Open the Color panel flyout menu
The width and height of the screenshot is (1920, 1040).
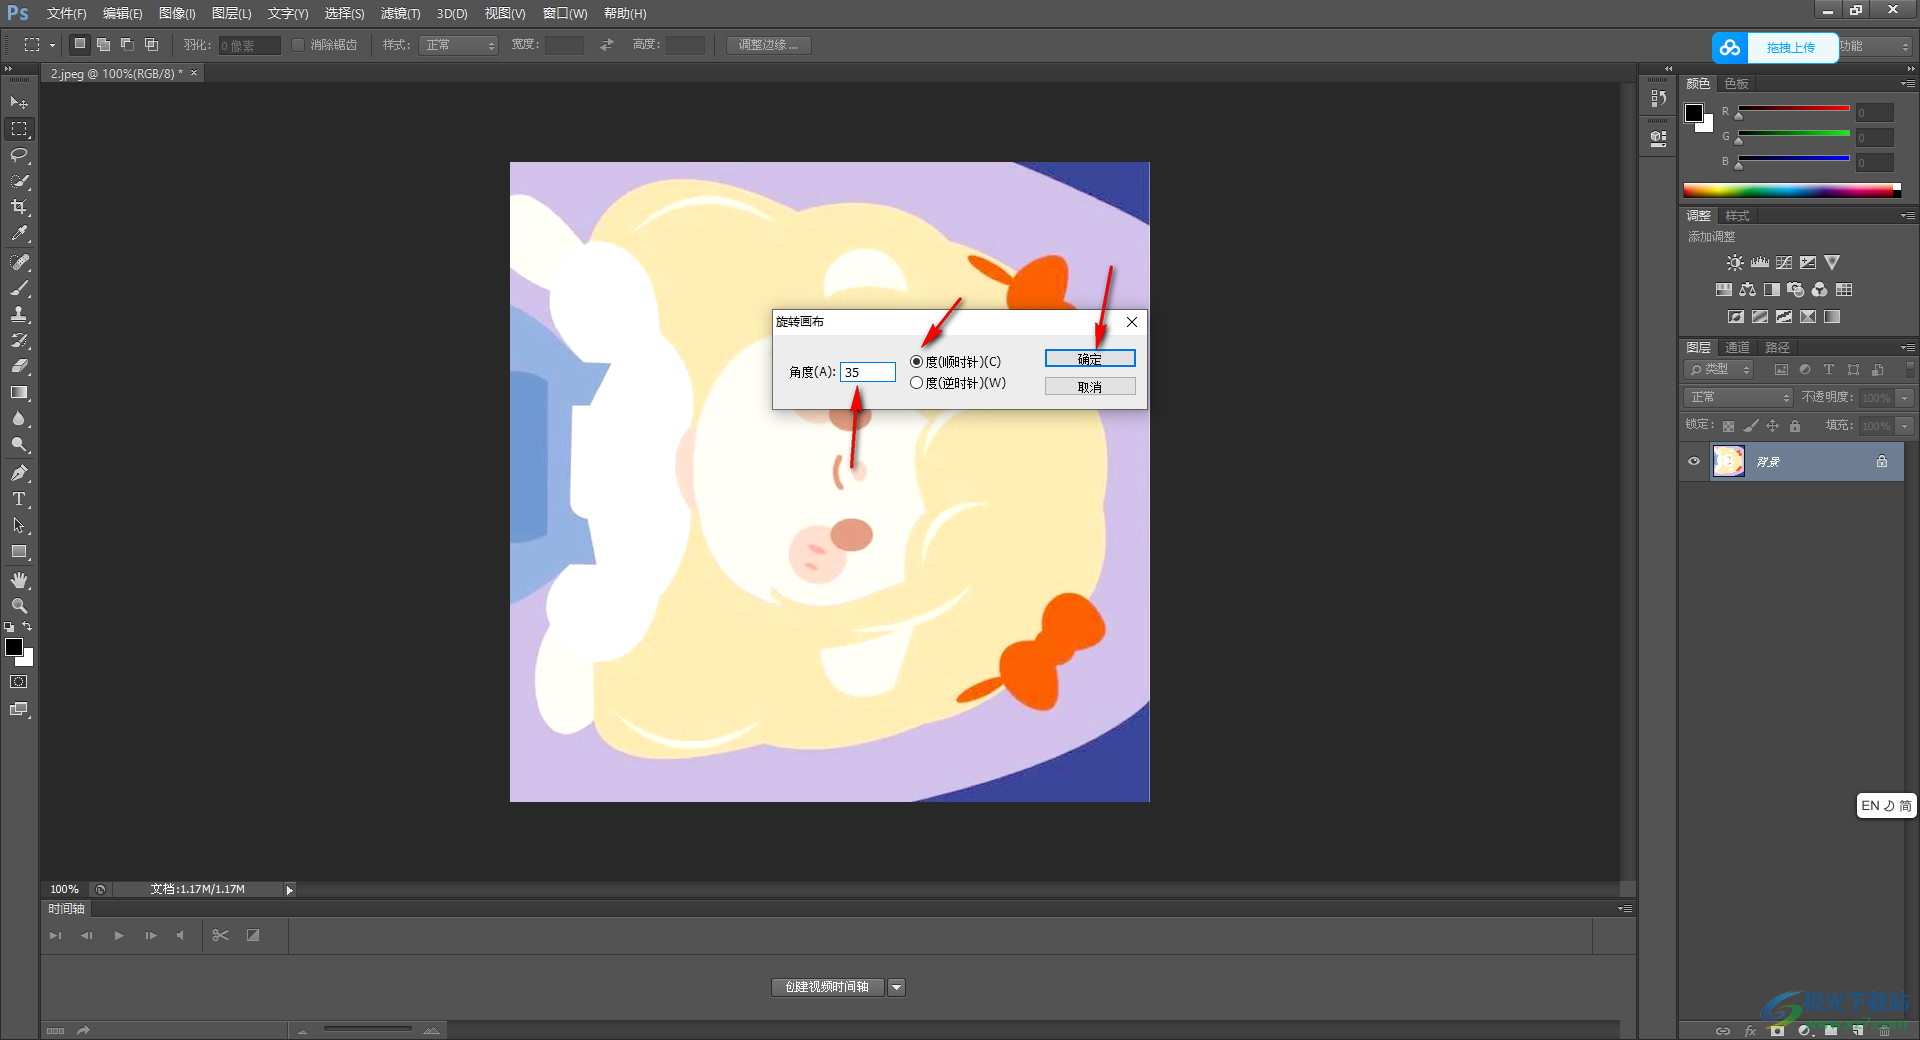coord(1908,84)
